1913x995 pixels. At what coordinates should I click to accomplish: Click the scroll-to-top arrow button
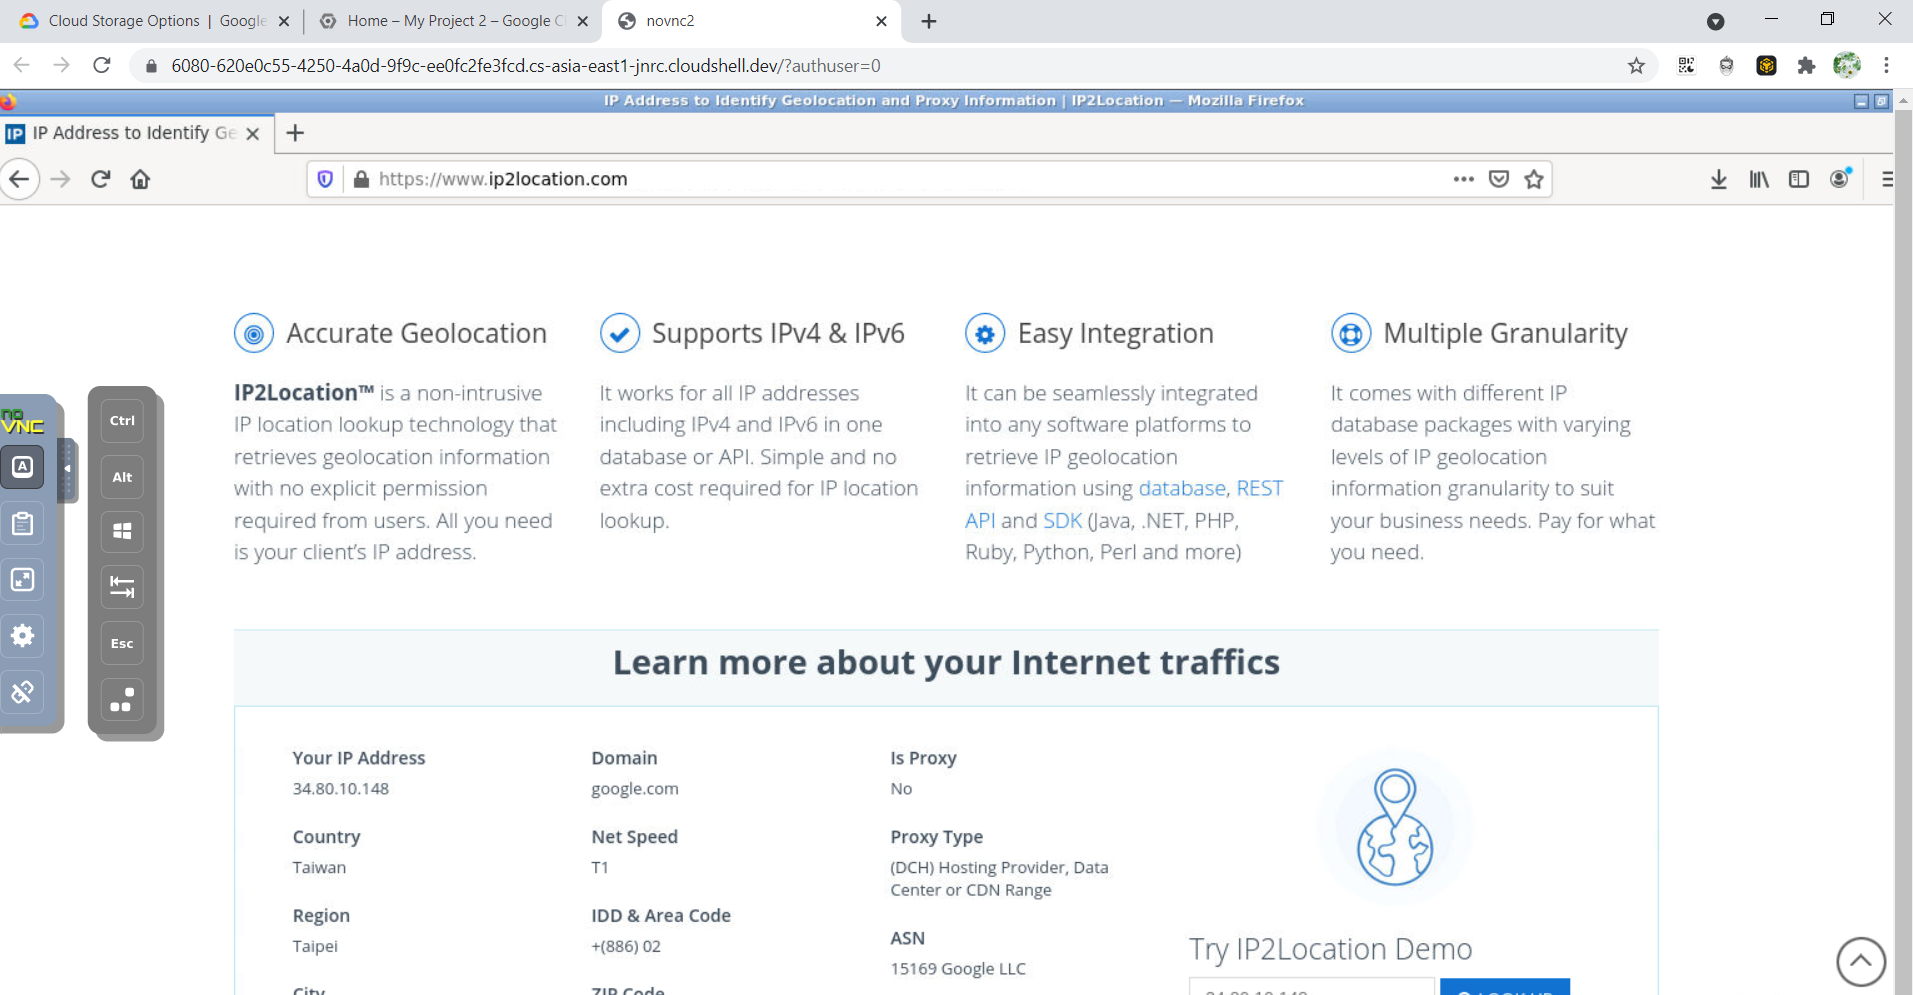click(x=1861, y=962)
